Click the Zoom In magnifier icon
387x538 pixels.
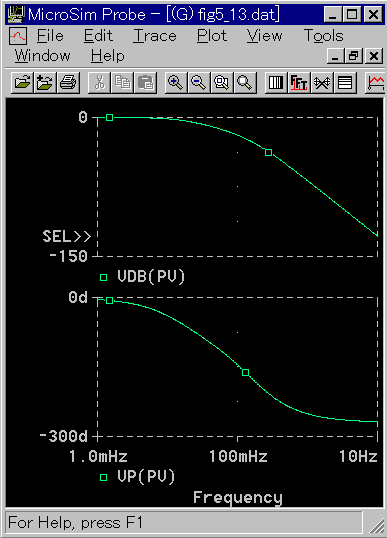pos(176,83)
